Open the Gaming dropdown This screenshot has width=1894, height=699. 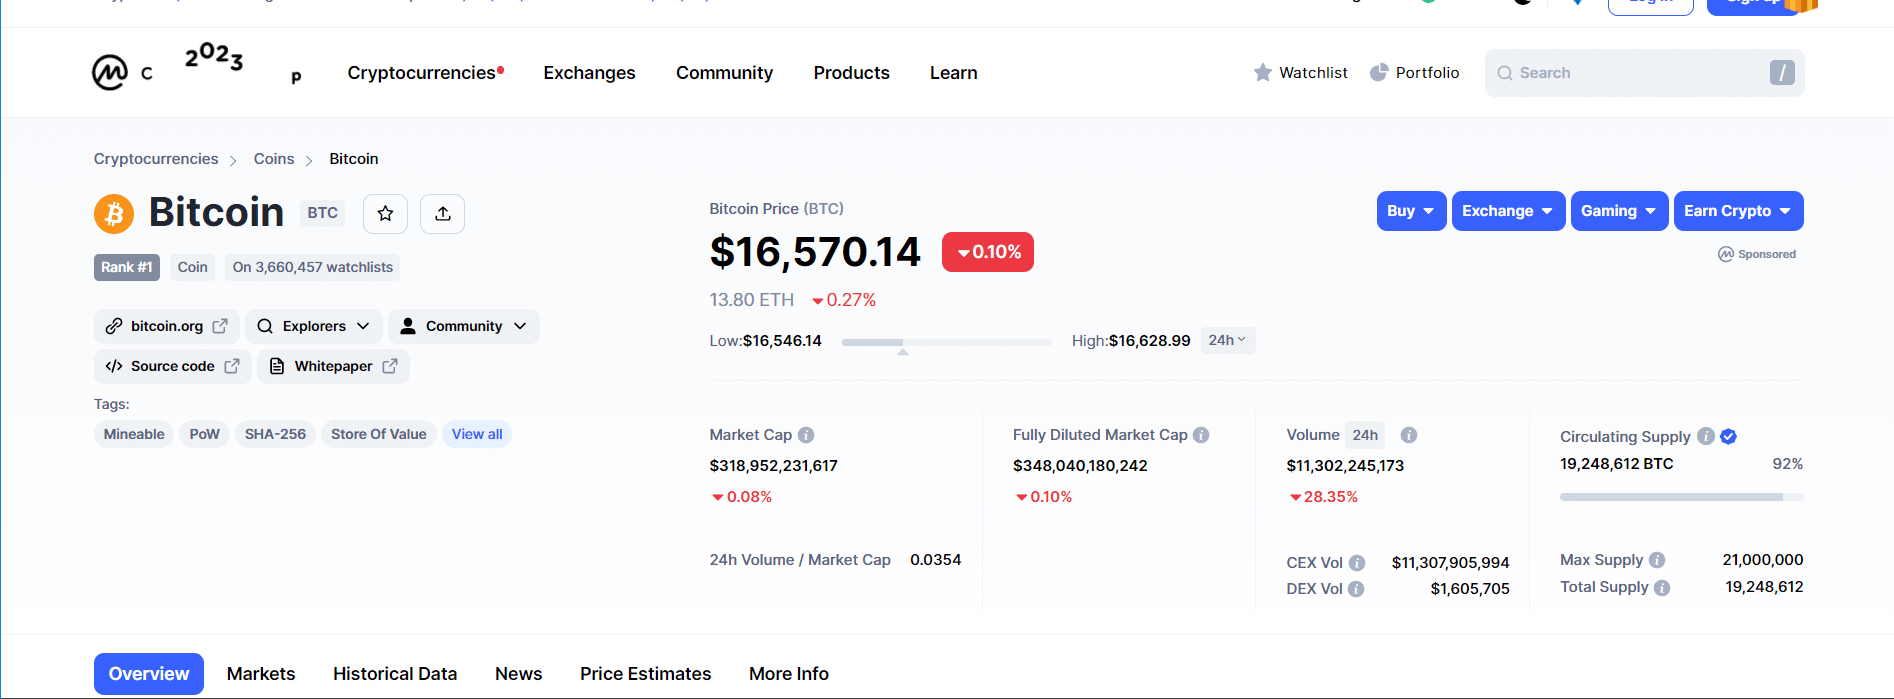click(1619, 211)
